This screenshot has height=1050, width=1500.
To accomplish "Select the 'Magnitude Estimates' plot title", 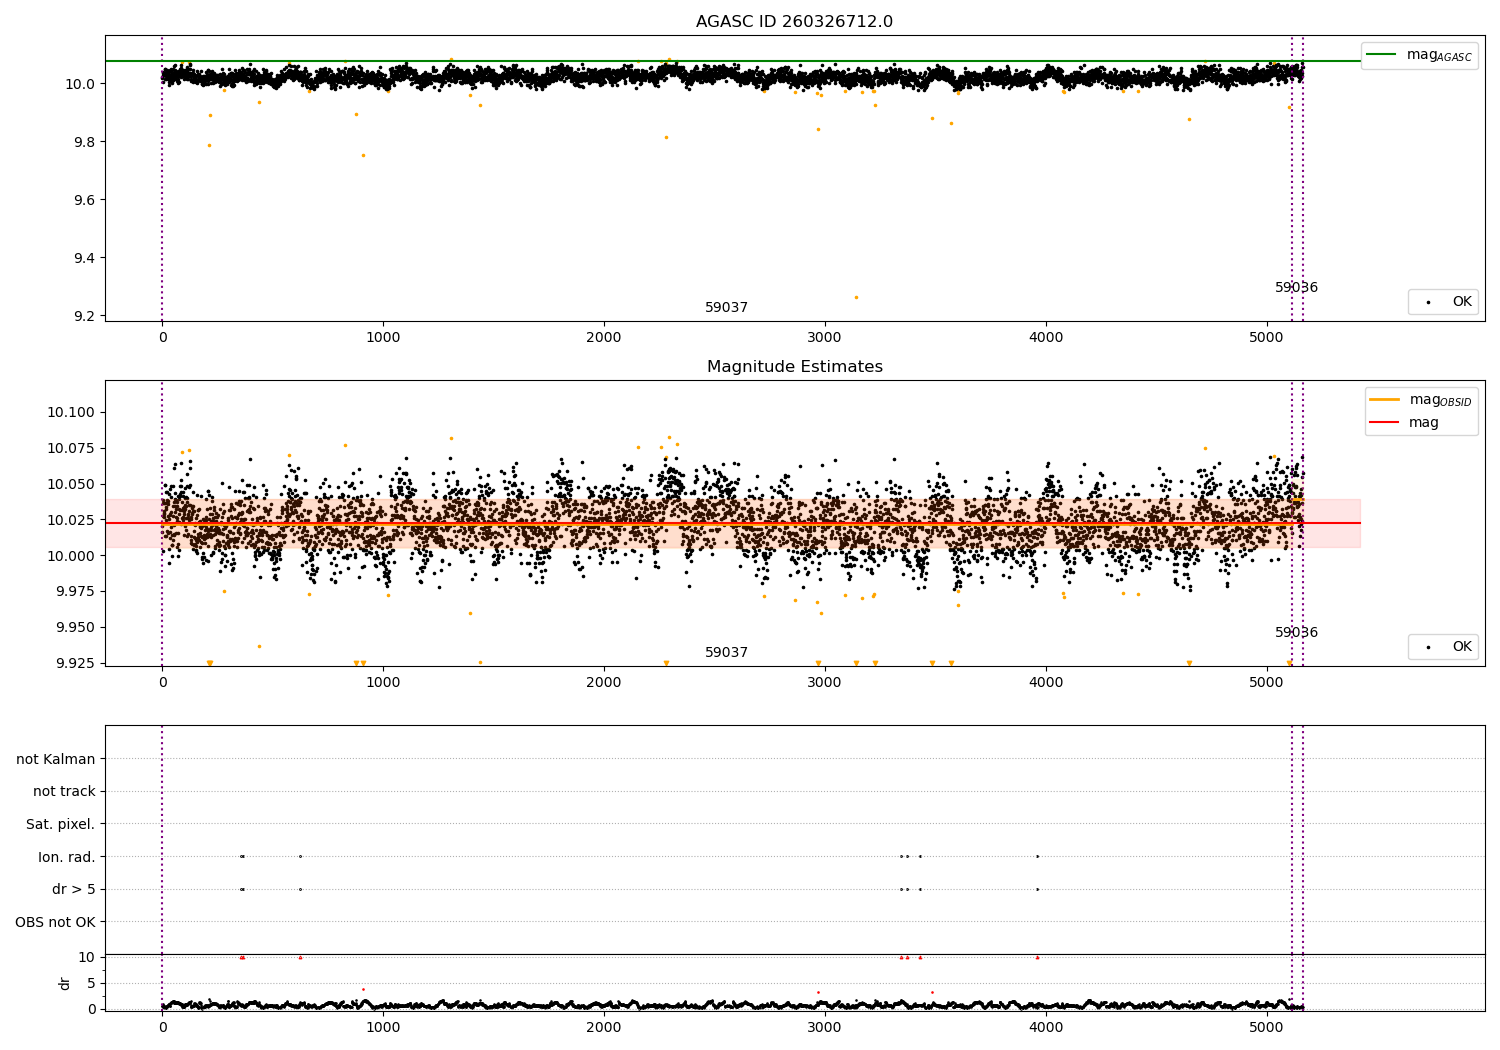I will click(794, 367).
